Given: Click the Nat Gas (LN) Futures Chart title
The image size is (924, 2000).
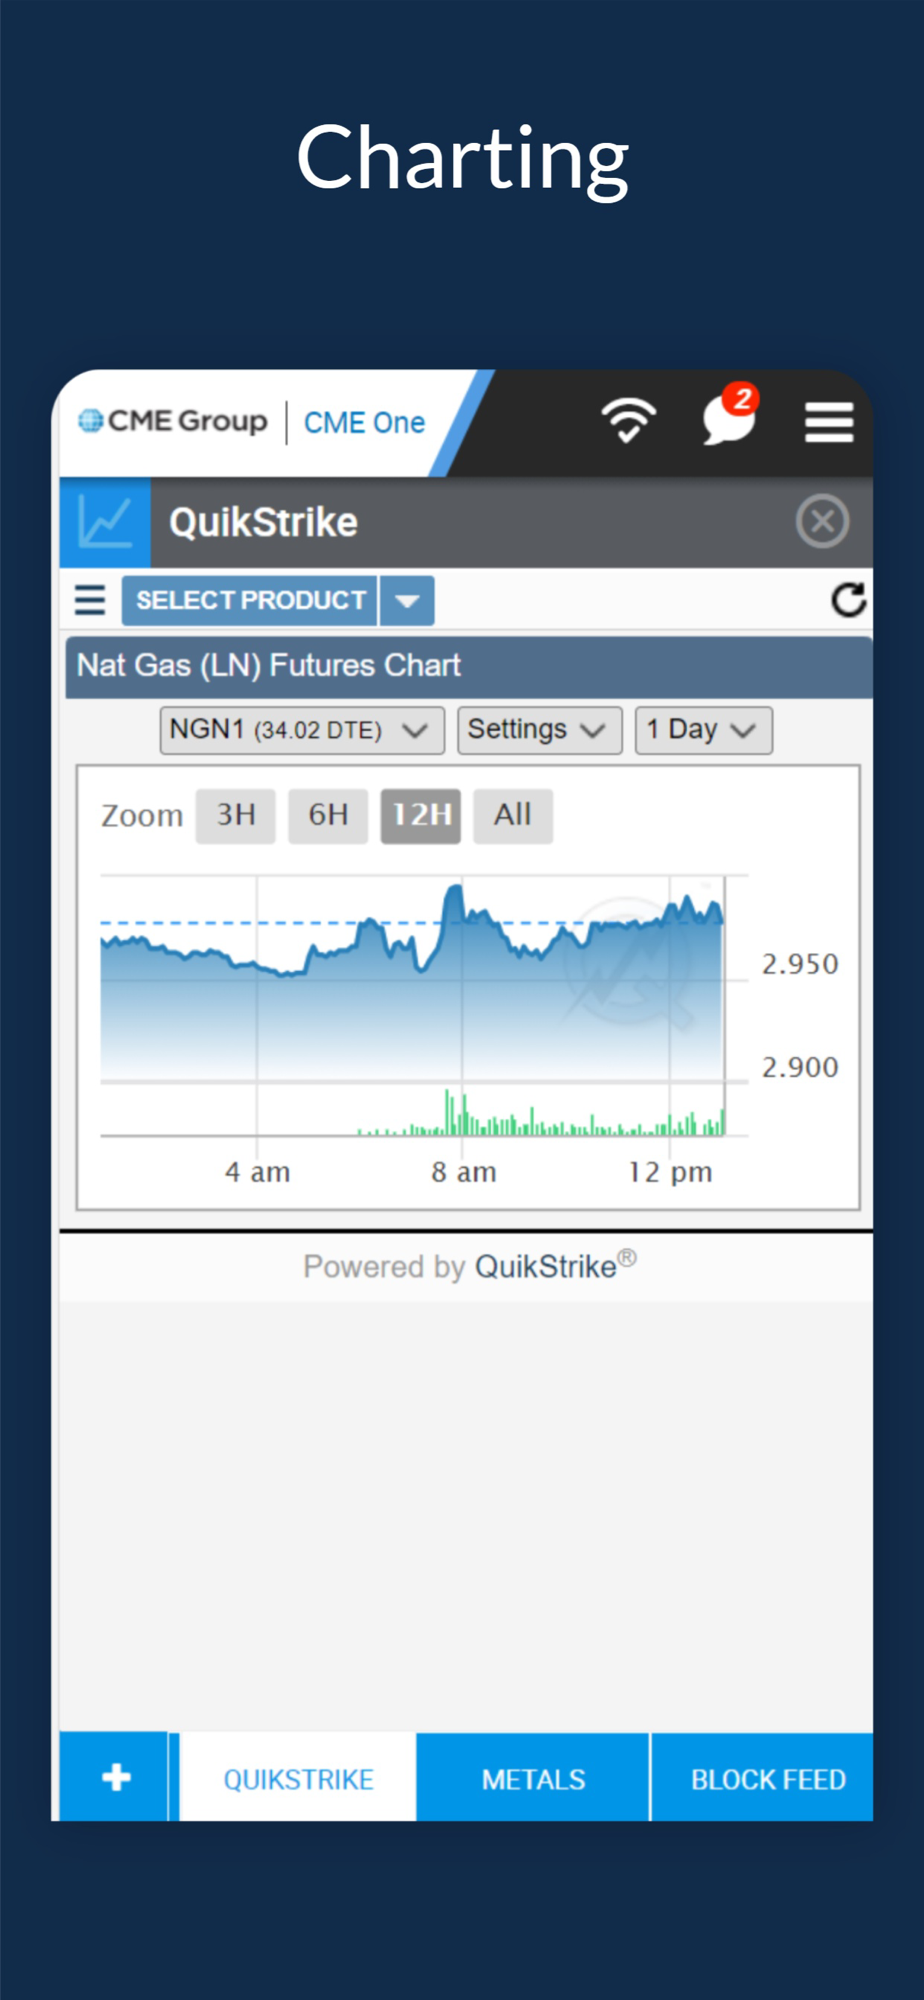Looking at the screenshot, I should (269, 665).
